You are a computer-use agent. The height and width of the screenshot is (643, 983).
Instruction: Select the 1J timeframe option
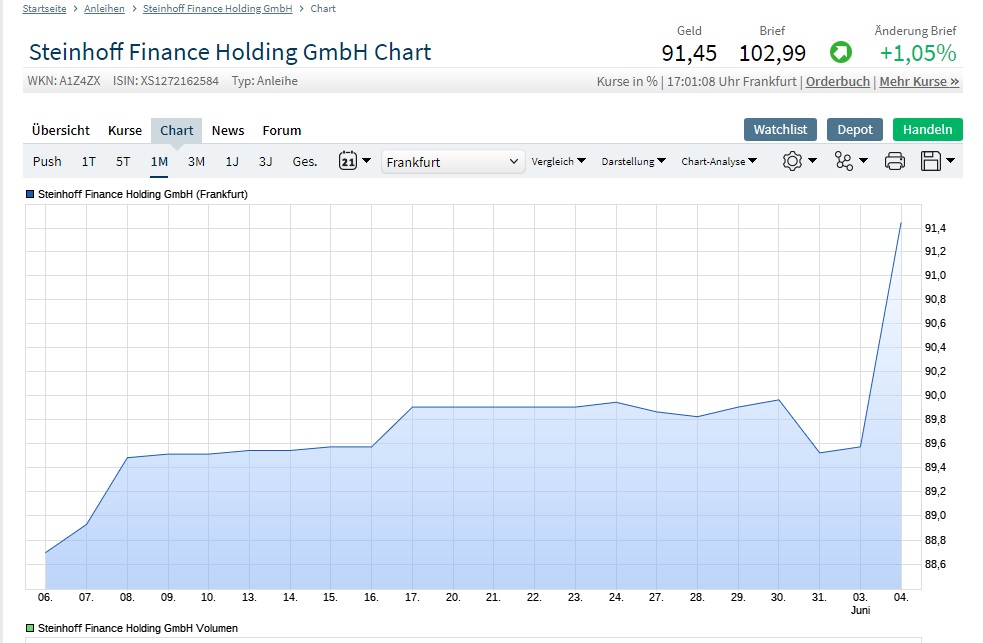(x=231, y=161)
